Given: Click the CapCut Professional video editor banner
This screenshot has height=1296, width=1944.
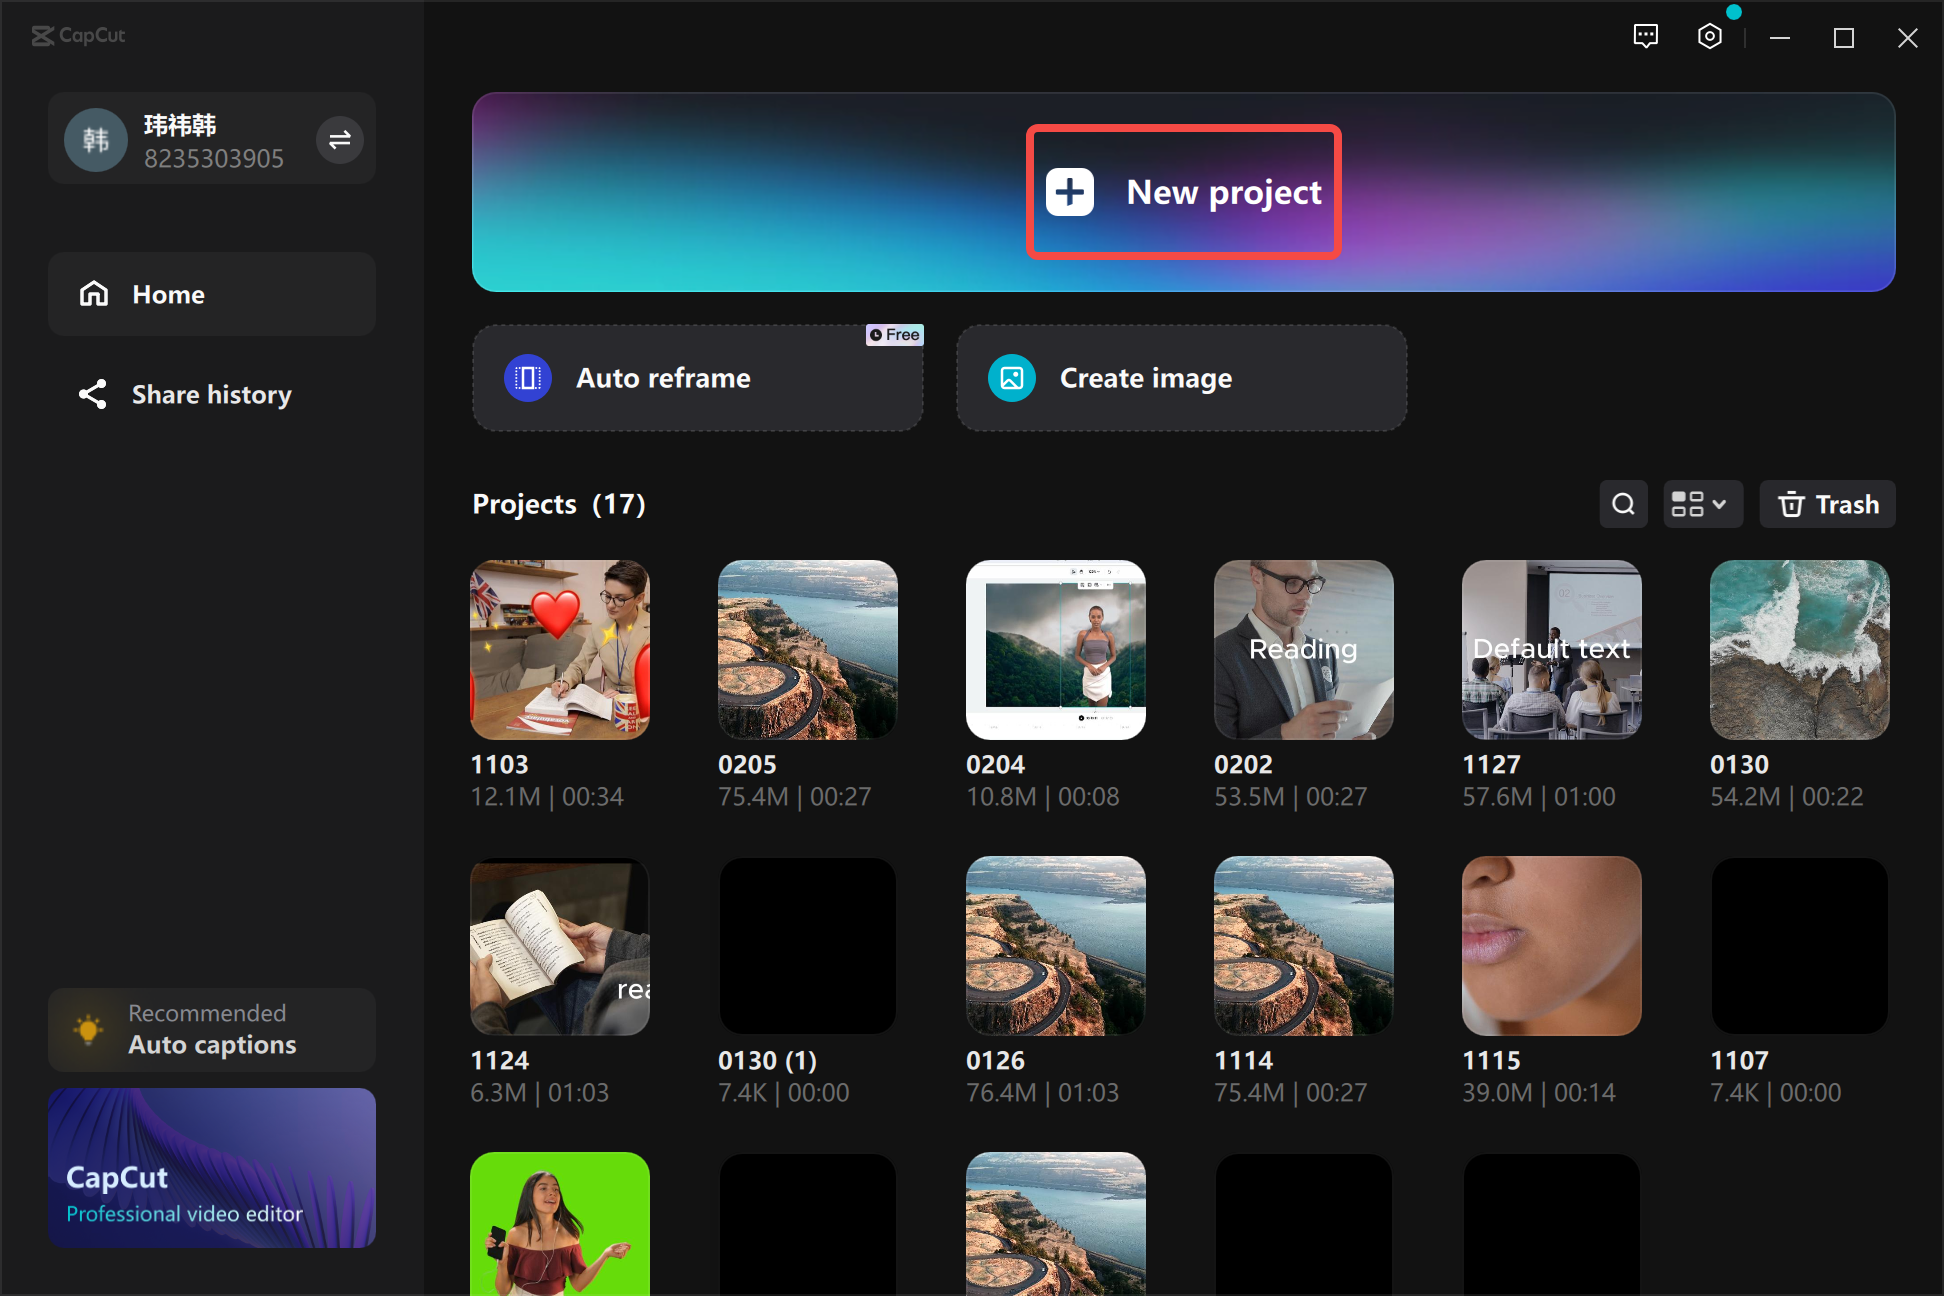Looking at the screenshot, I should point(211,1167).
